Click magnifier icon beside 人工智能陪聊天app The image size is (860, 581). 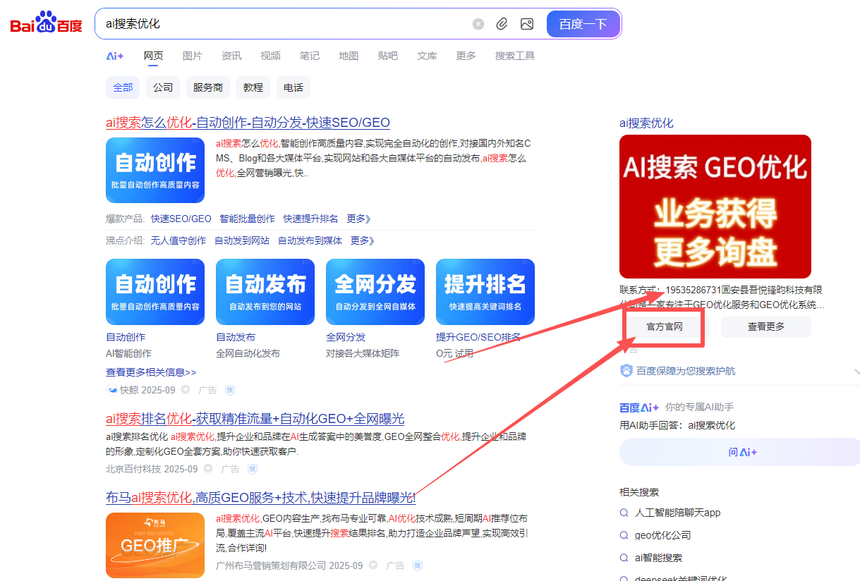[625, 512]
